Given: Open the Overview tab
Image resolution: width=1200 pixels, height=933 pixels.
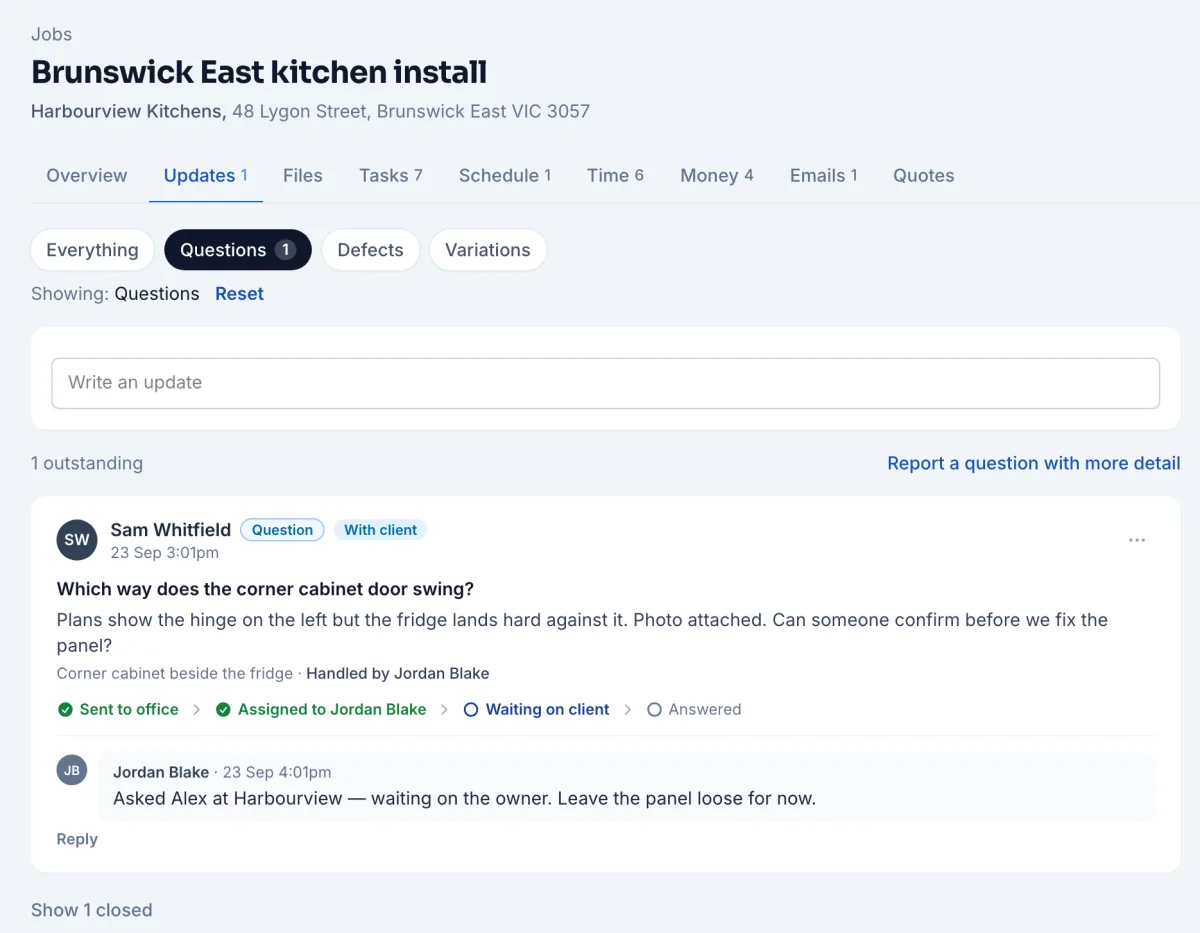Looking at the screenshot, I should click(87, 175).
